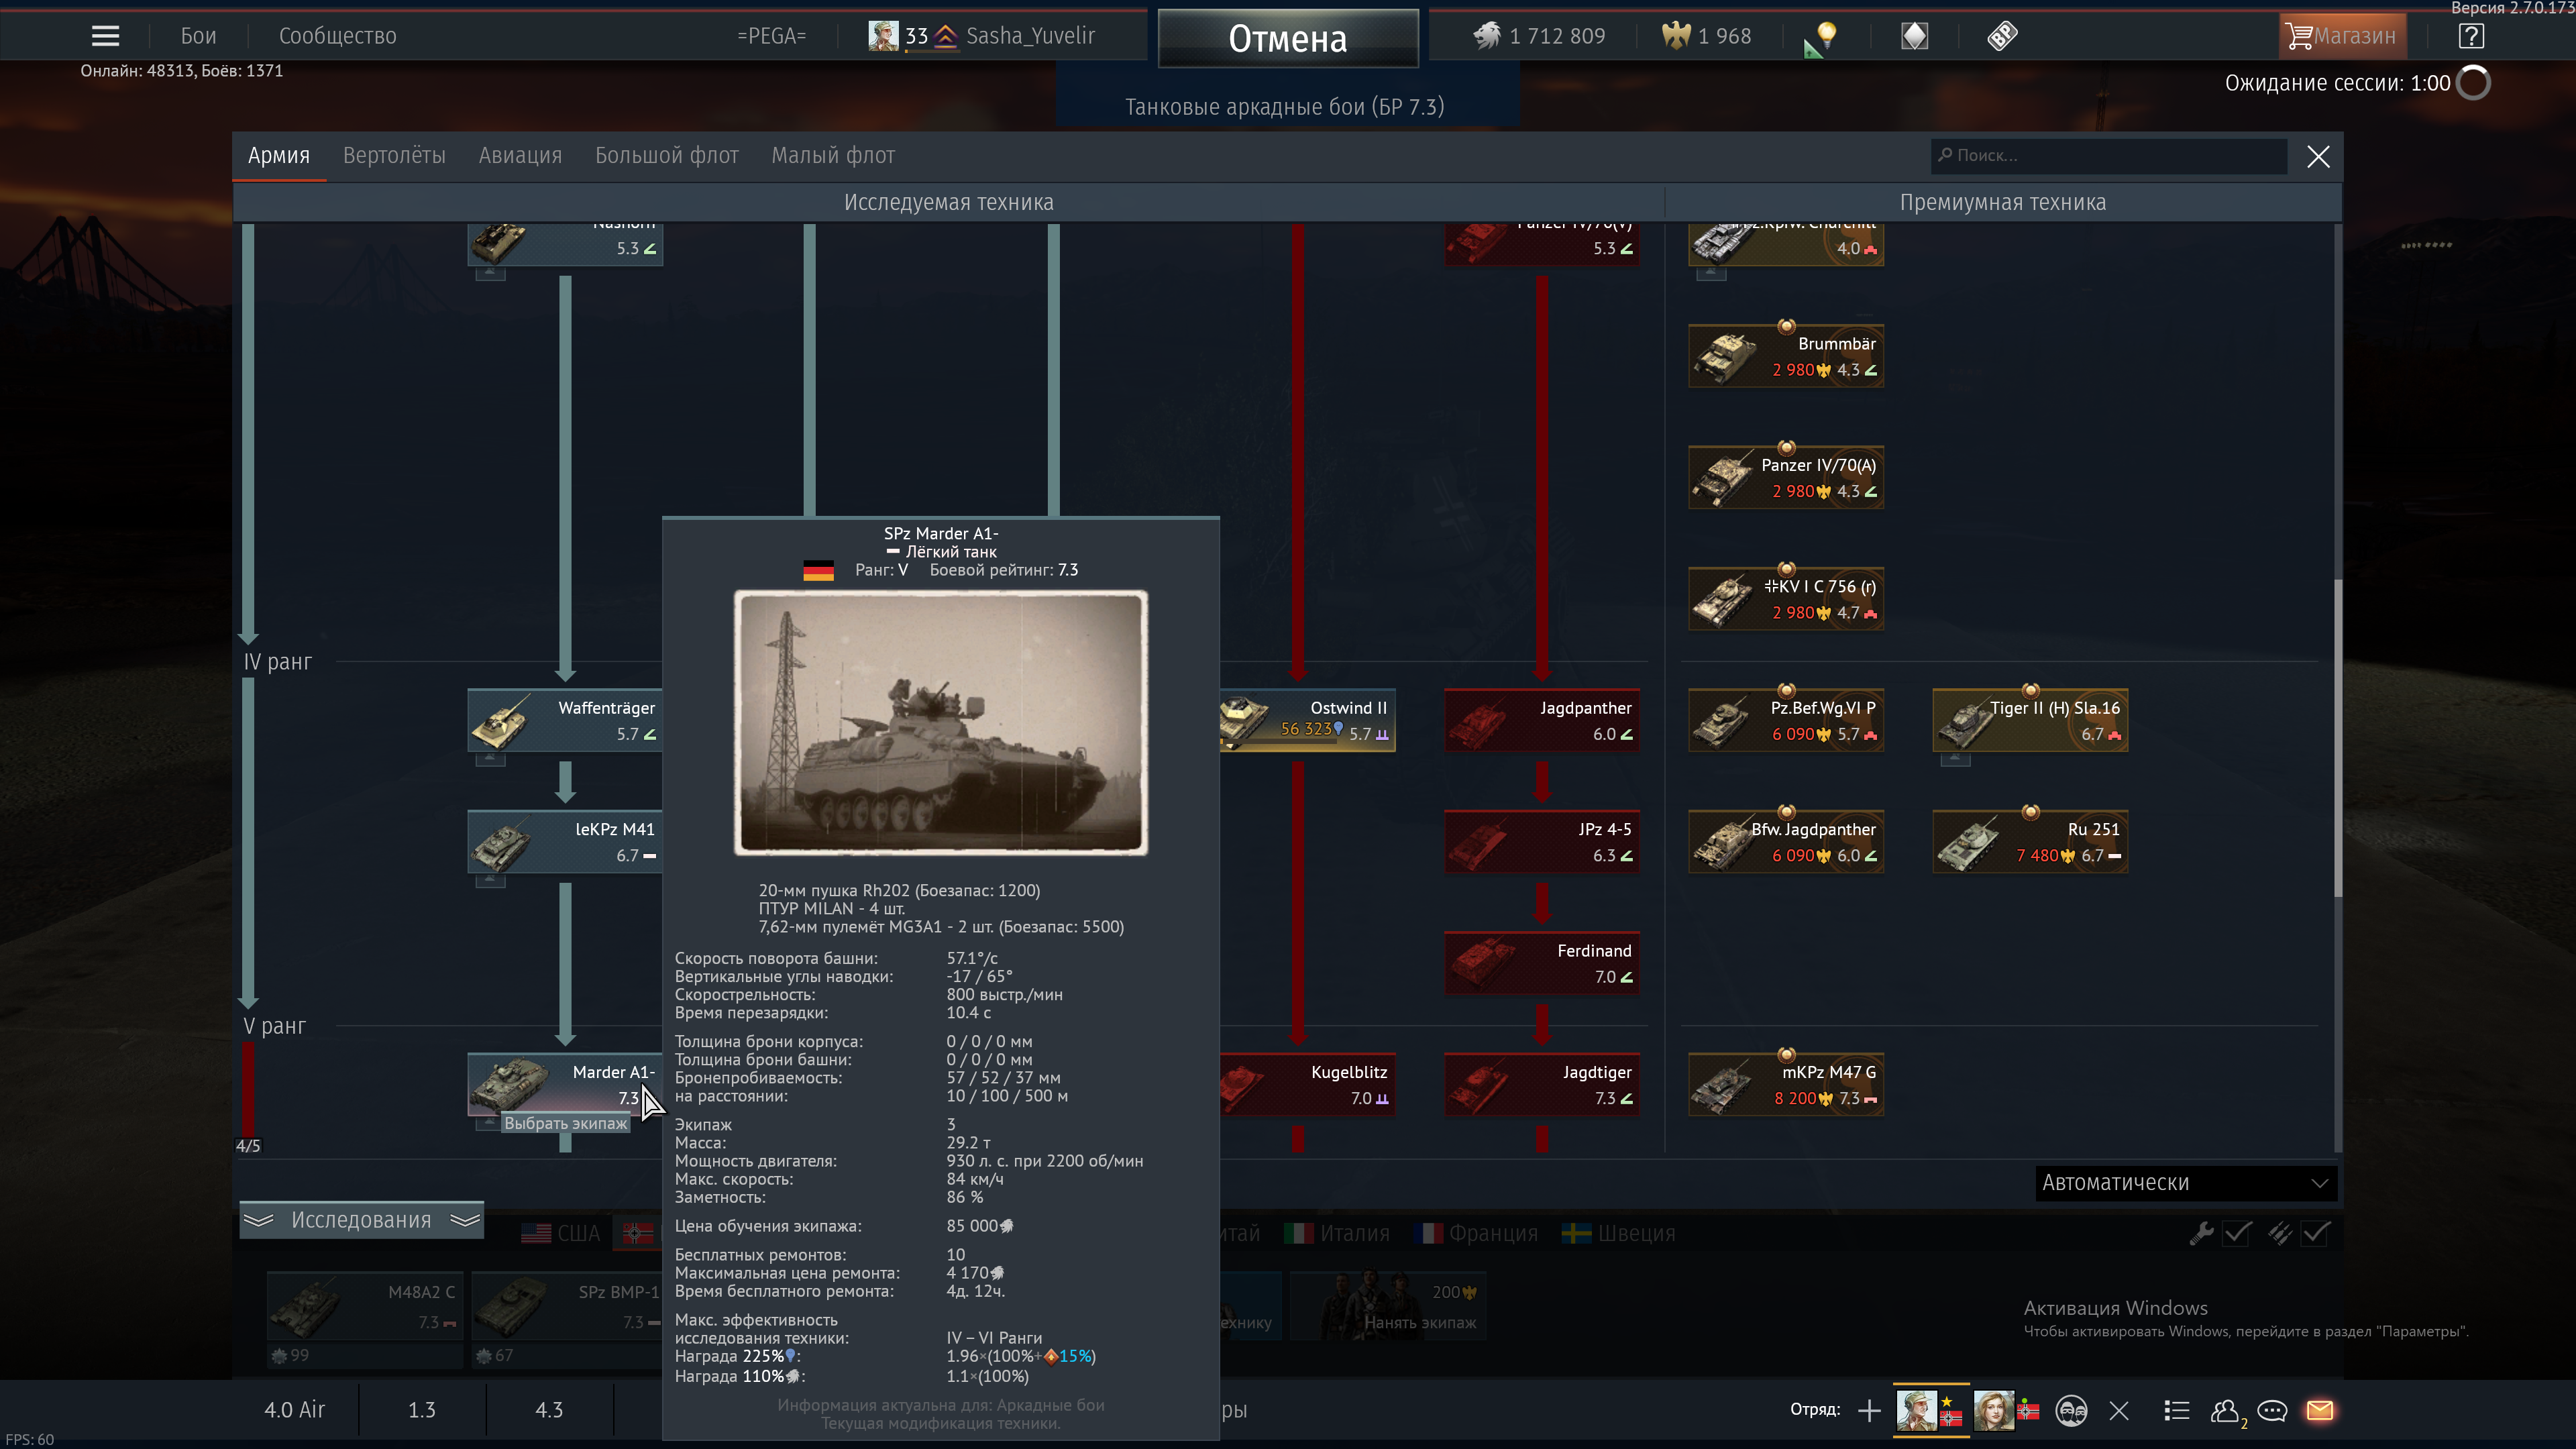The width and height of the screenshot is (2576, 1449).
Task: Select the premium Ru 251 card
Action: click(2030, 841)
